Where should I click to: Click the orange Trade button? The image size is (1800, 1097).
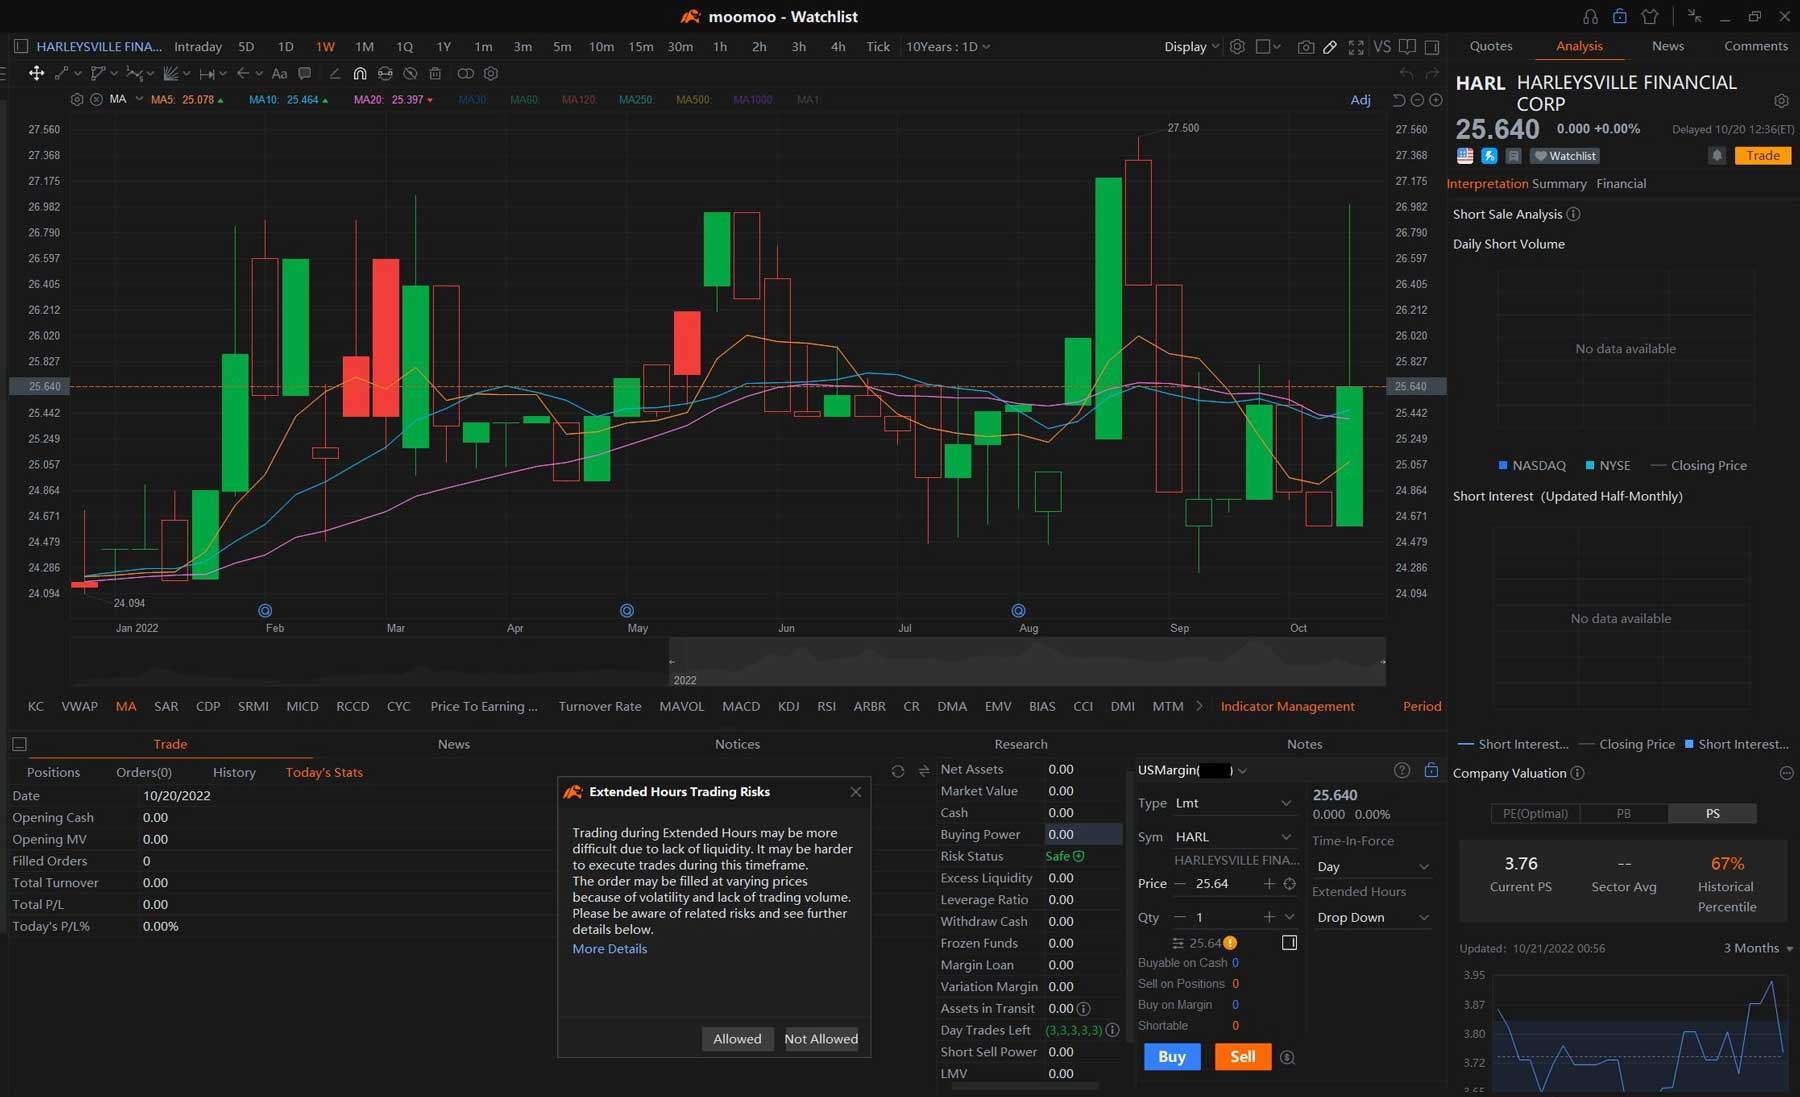[1763, 156]
